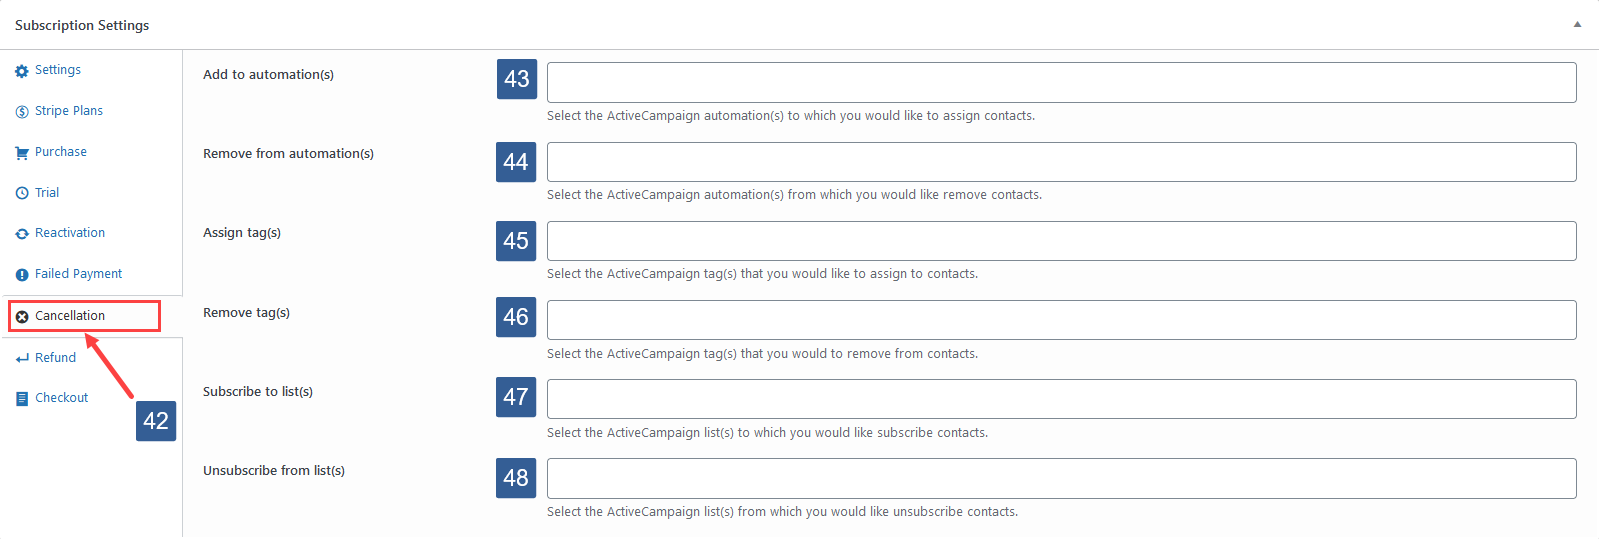This screenshot has height=539, width=1599.
Task: Click the Cancellation X circle icon
Action: [x=22, y=317]
